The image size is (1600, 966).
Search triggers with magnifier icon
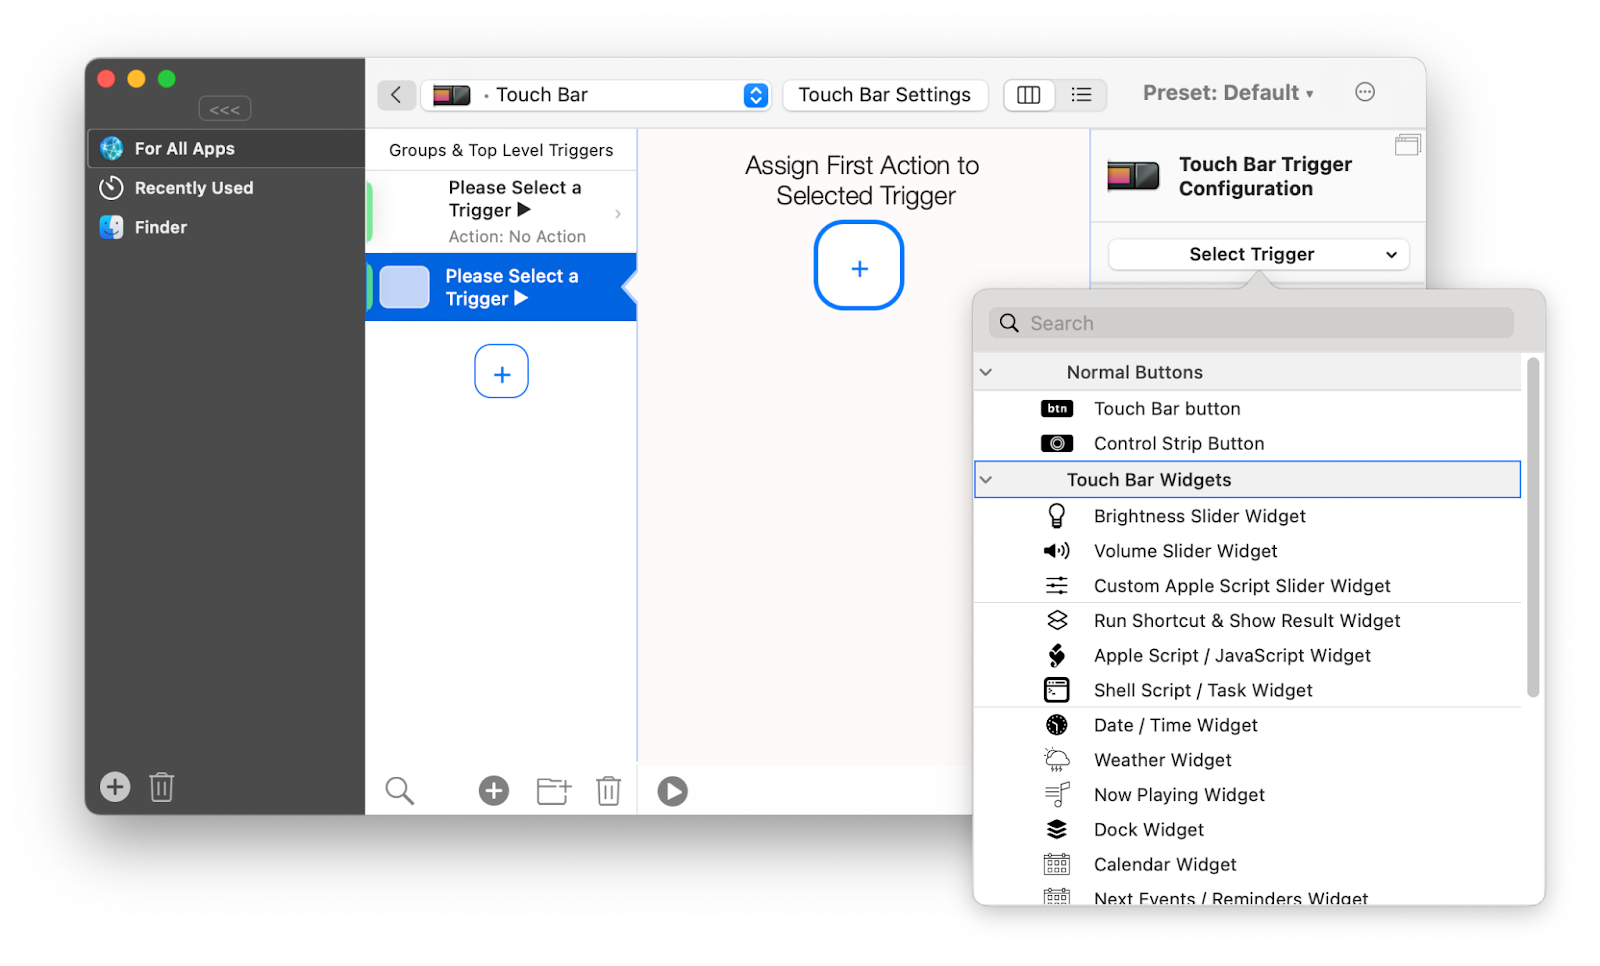coord(400,791)
